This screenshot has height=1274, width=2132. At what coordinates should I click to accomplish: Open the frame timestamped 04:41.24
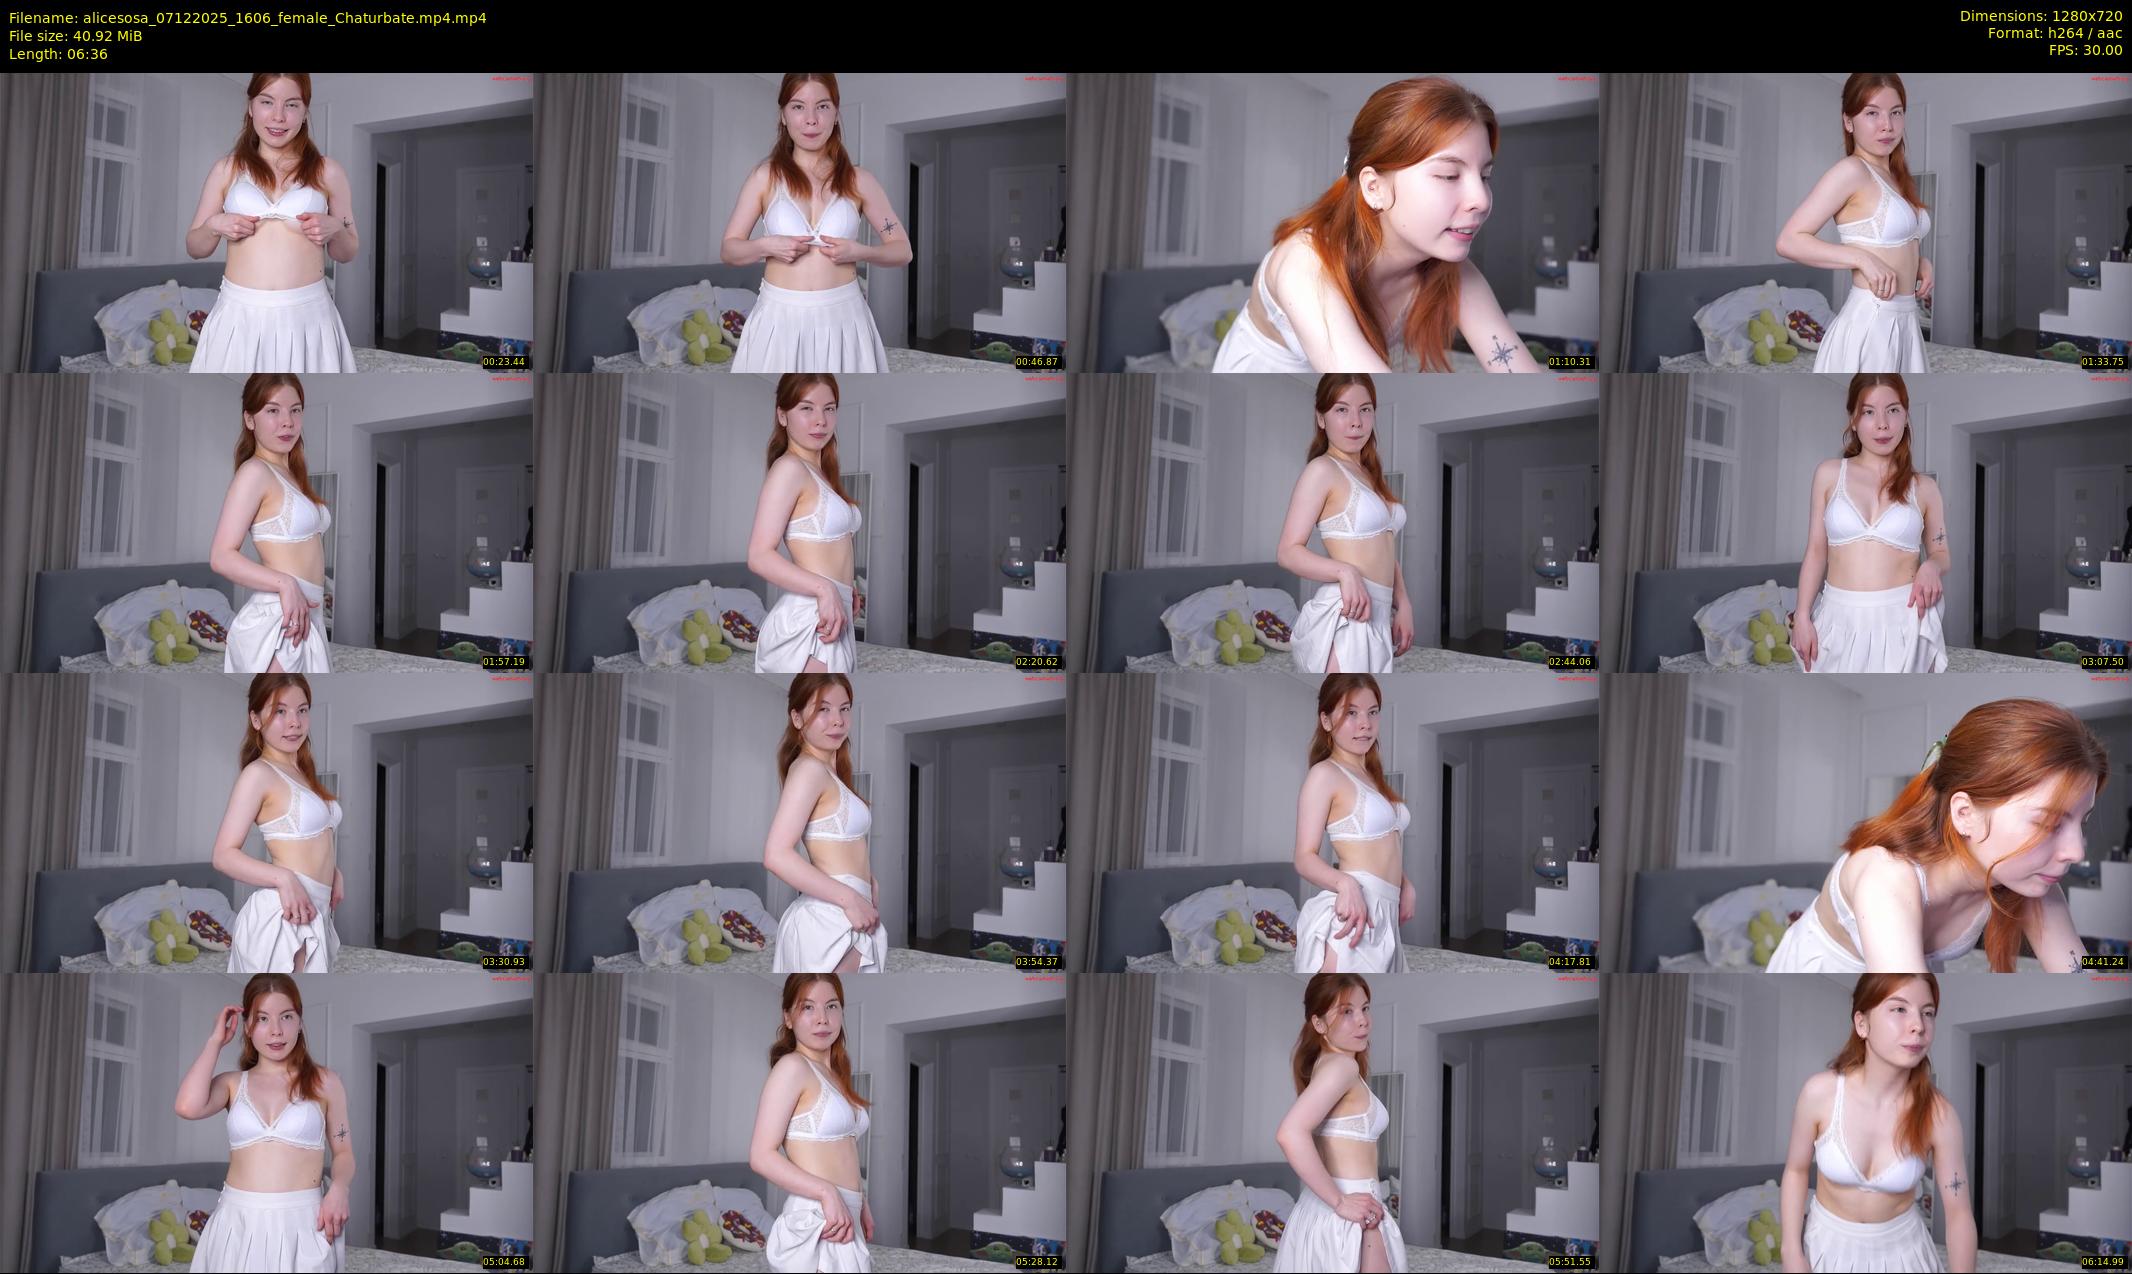(x=1865, y=822)
